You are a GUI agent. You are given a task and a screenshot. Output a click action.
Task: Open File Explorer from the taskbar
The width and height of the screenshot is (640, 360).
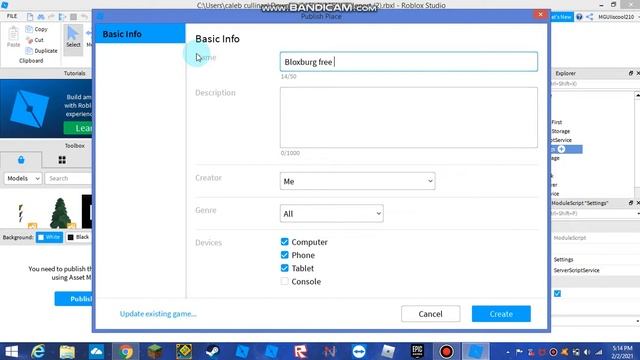pyautogui.click(x=67, y=351)
